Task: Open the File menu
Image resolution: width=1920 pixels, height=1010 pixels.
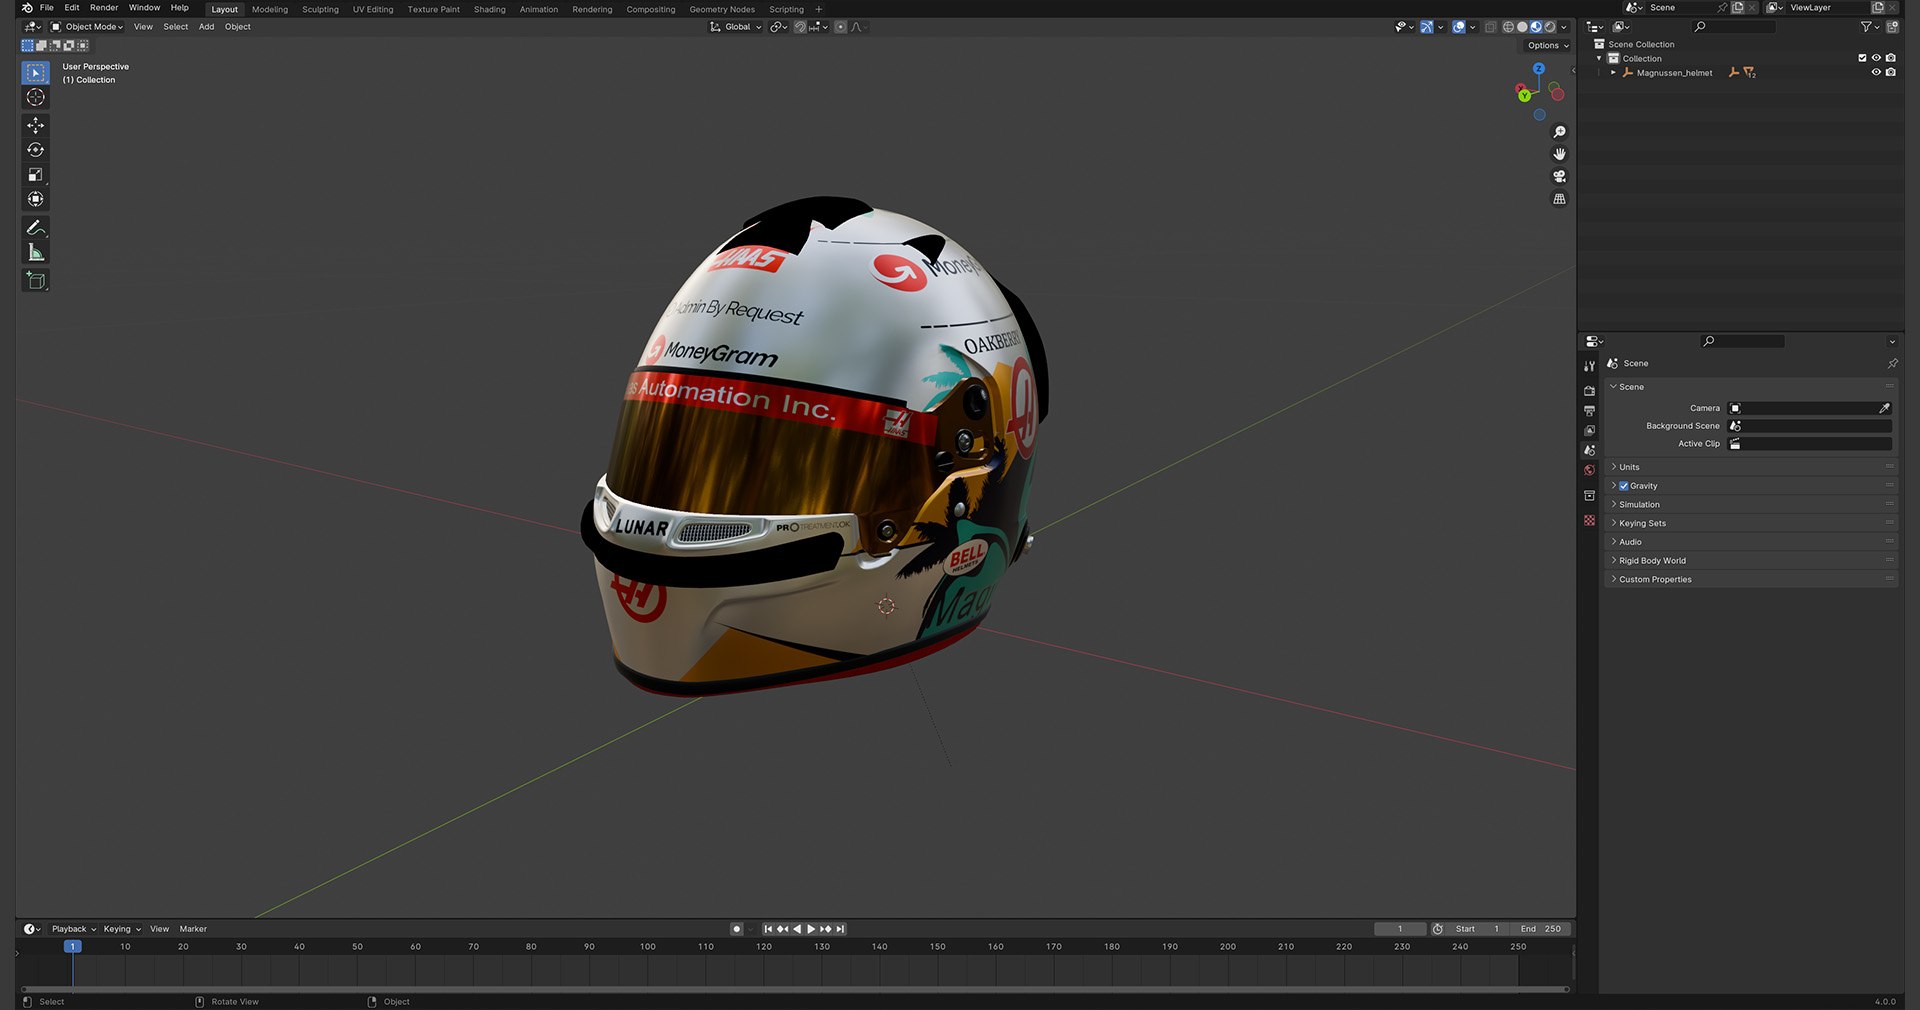Action: click(x=46, y=7)
